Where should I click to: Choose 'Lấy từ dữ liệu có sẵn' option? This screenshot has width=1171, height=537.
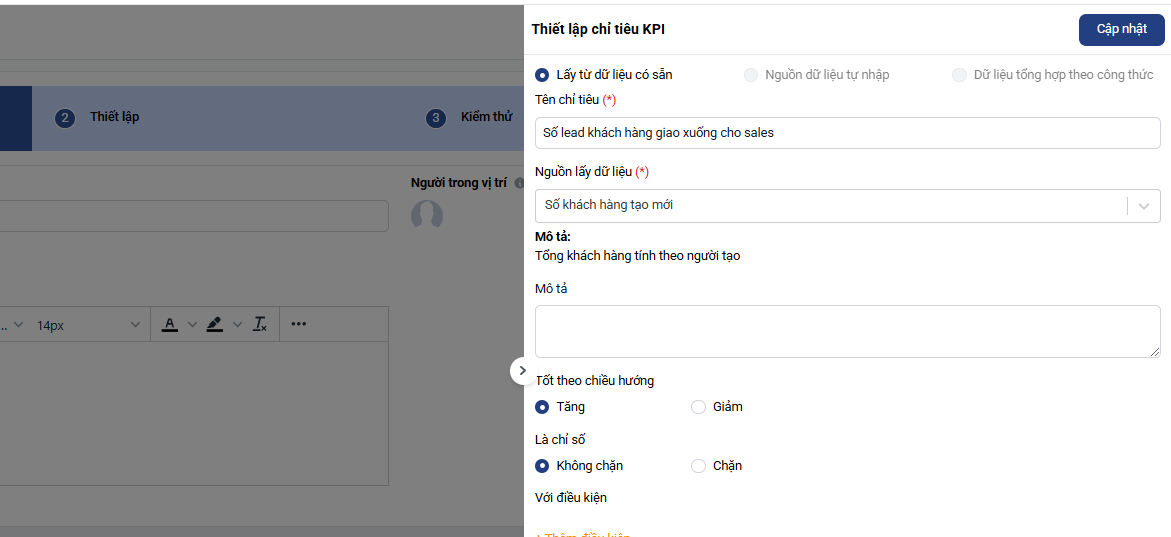pos(542,75)
